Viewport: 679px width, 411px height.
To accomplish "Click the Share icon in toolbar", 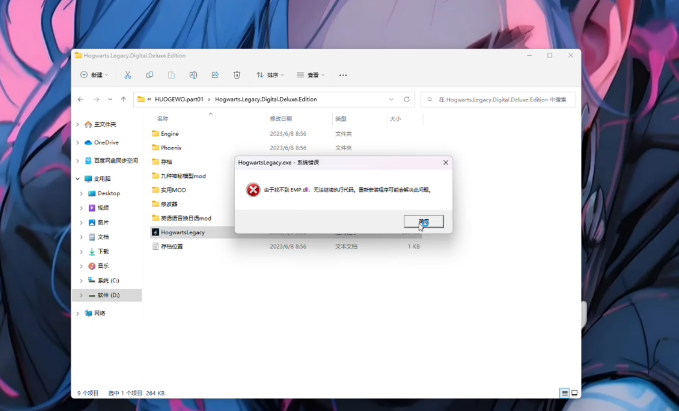I will click(x=215, y=75).
